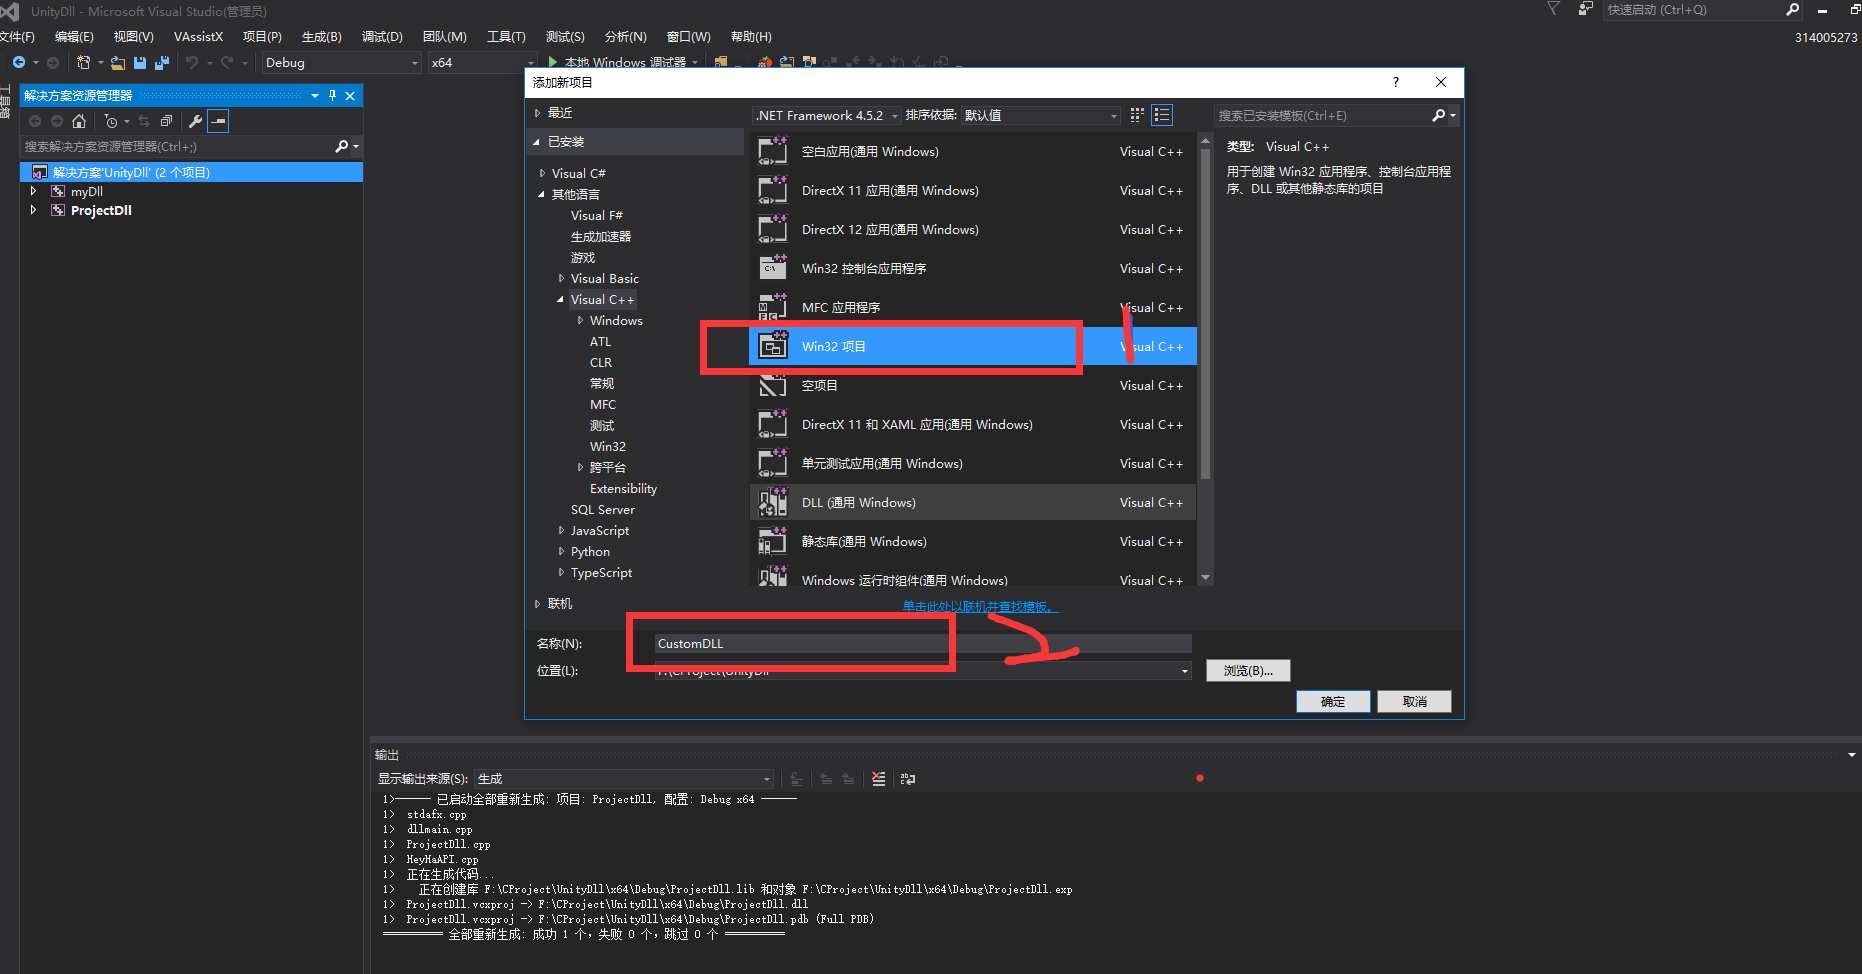This screenshot has height=974, width=1862.
Task: Open 生成(B) build menu
Action: tap(321, 36)
